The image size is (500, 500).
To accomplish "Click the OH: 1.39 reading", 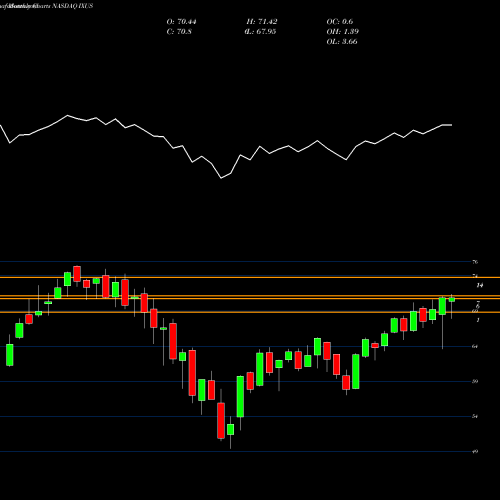I will click(343, 32).
